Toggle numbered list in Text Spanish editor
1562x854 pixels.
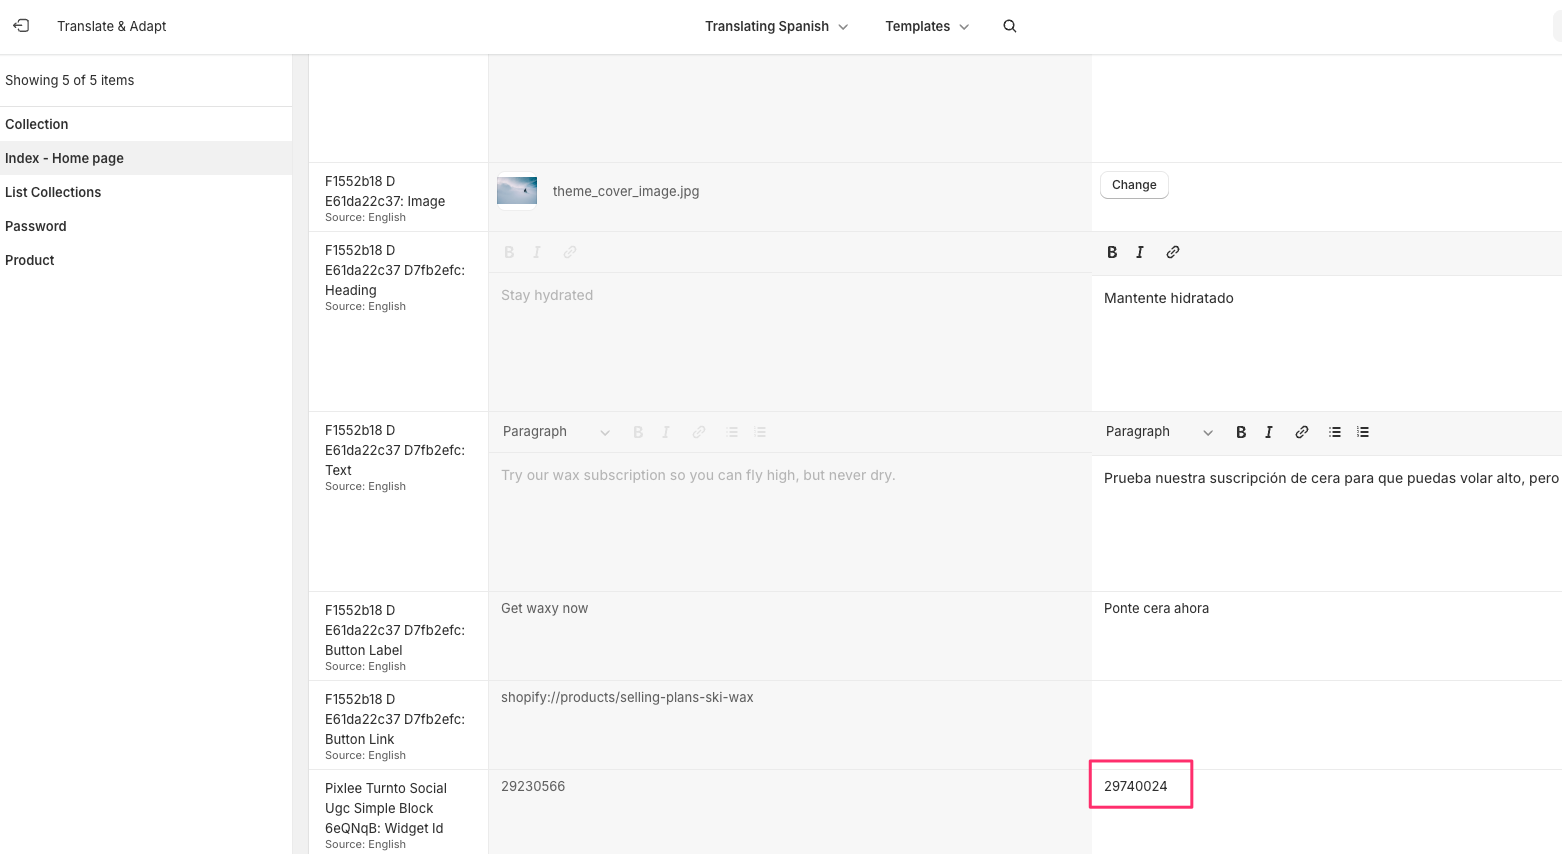tap(1363, 432)
